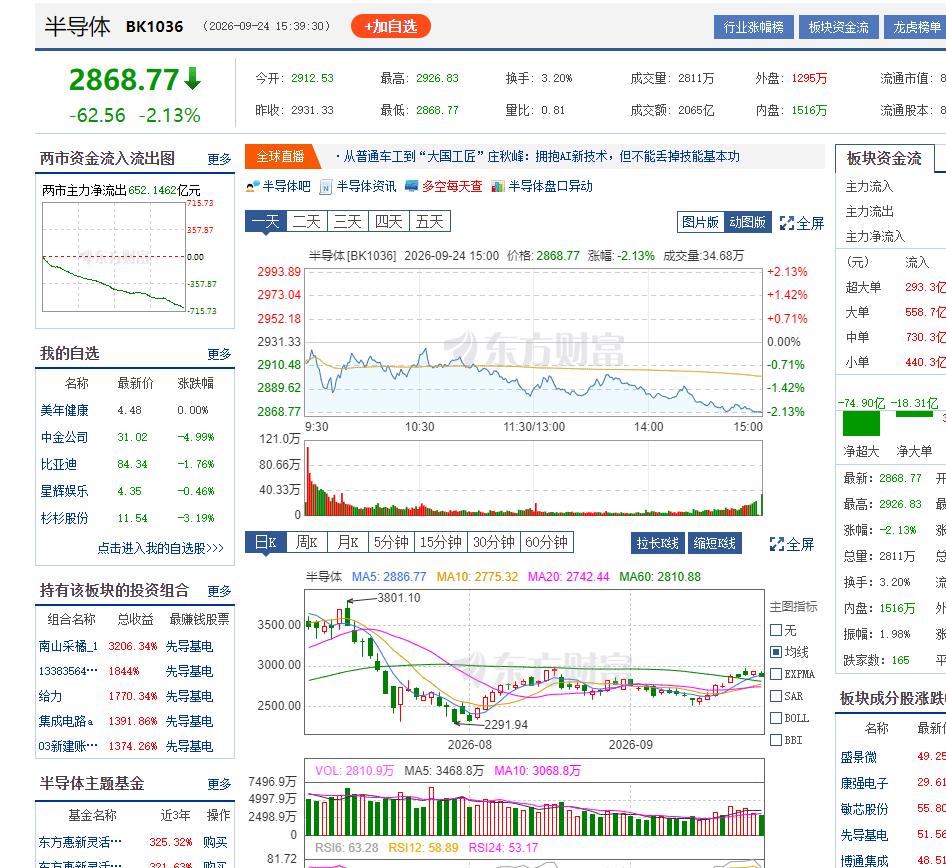Click the fullscreen icon beside 缩短K线
This screenshot has width=946, height=868.
point(776,544)
